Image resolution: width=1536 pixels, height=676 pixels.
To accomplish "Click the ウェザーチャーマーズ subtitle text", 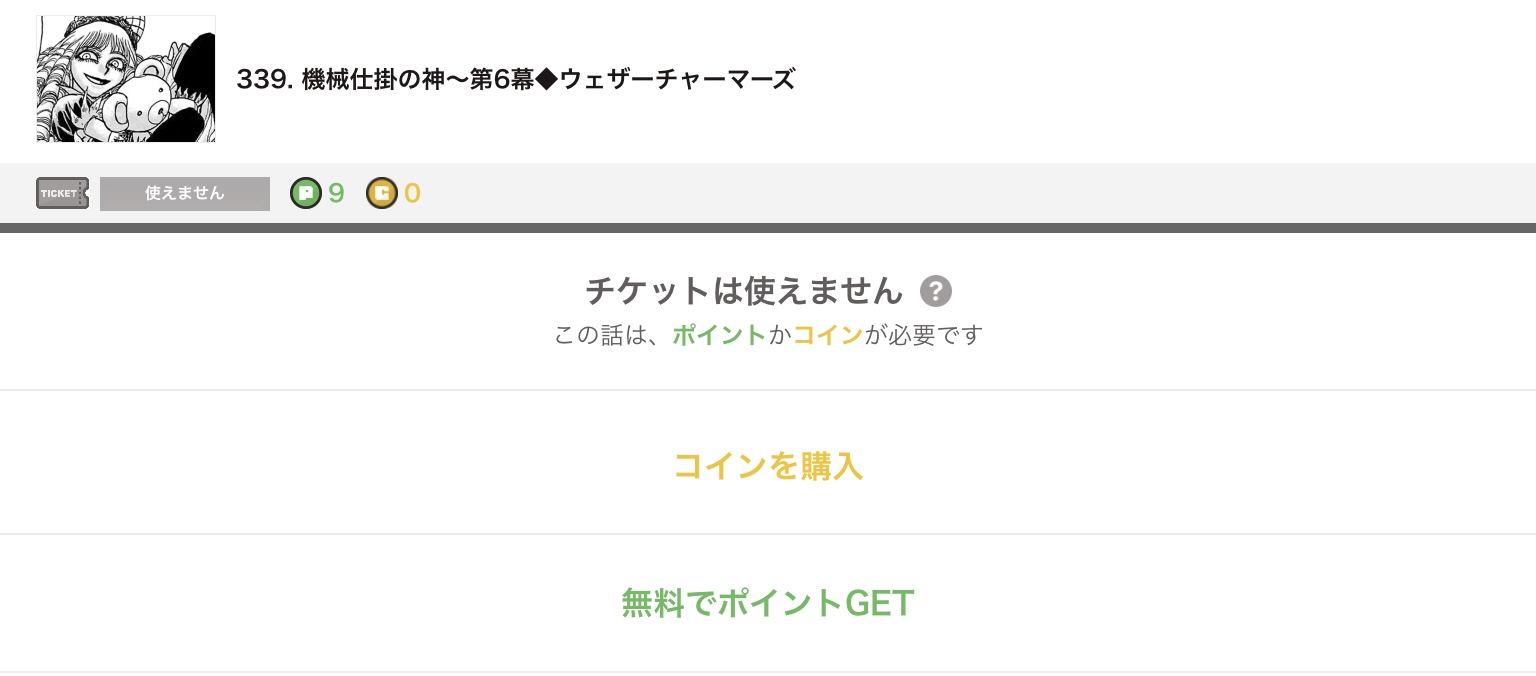I will click(677, 80).
